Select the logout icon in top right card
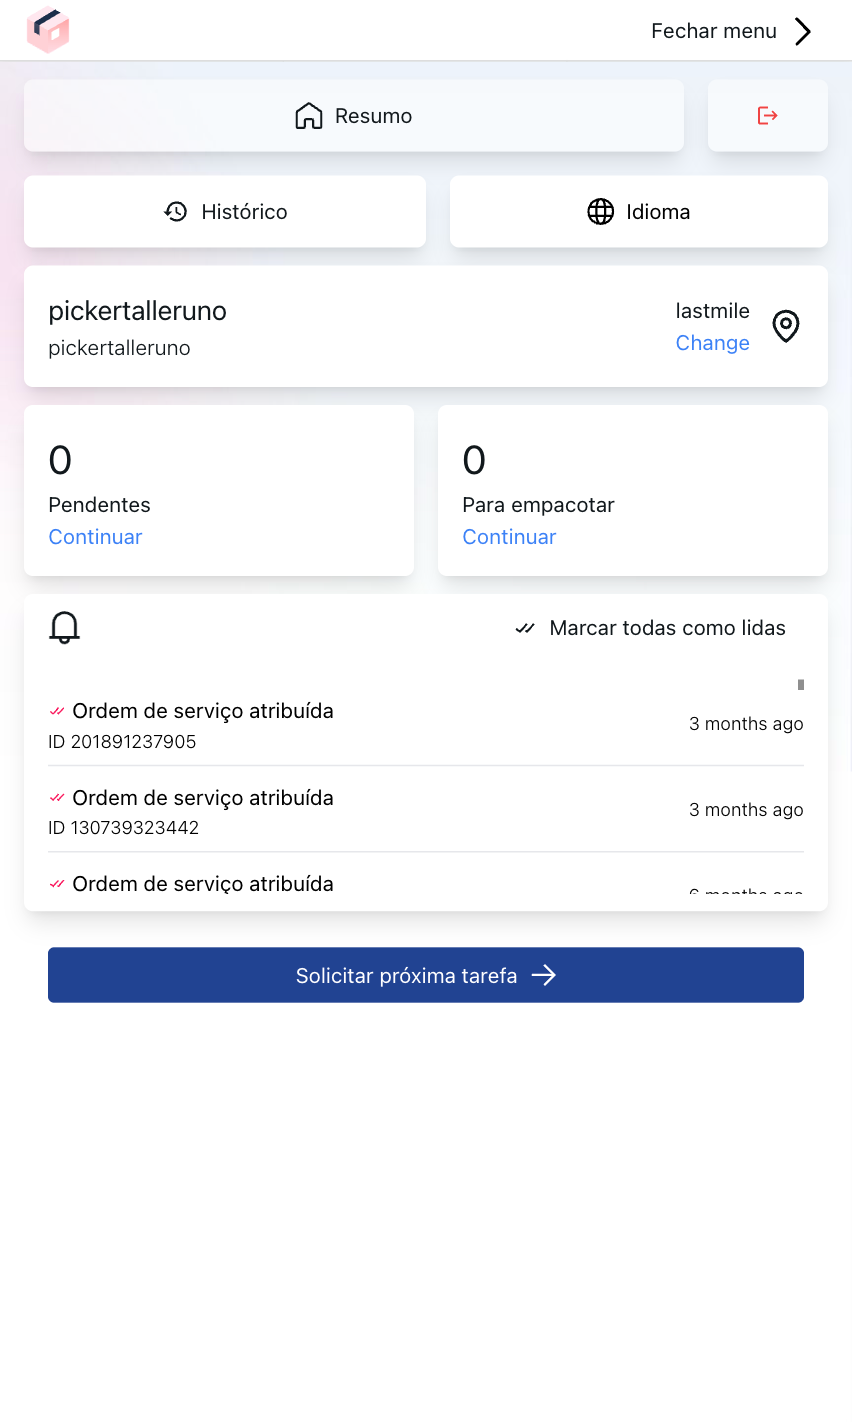The height and width of the screenshot is (1422, 852). click(768, 115)
